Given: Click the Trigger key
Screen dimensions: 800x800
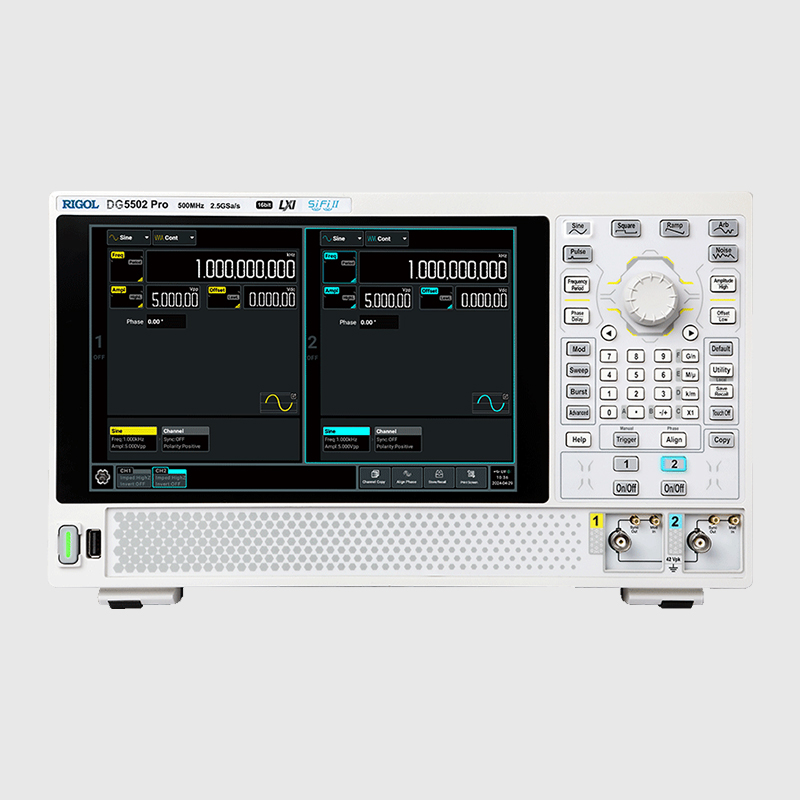Looking at the screenshot, I should click(x=626, y=439).
